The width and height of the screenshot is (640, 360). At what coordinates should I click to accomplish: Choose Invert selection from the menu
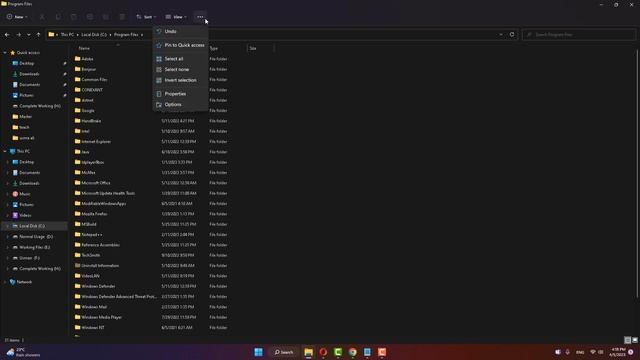tap(180, 80)
